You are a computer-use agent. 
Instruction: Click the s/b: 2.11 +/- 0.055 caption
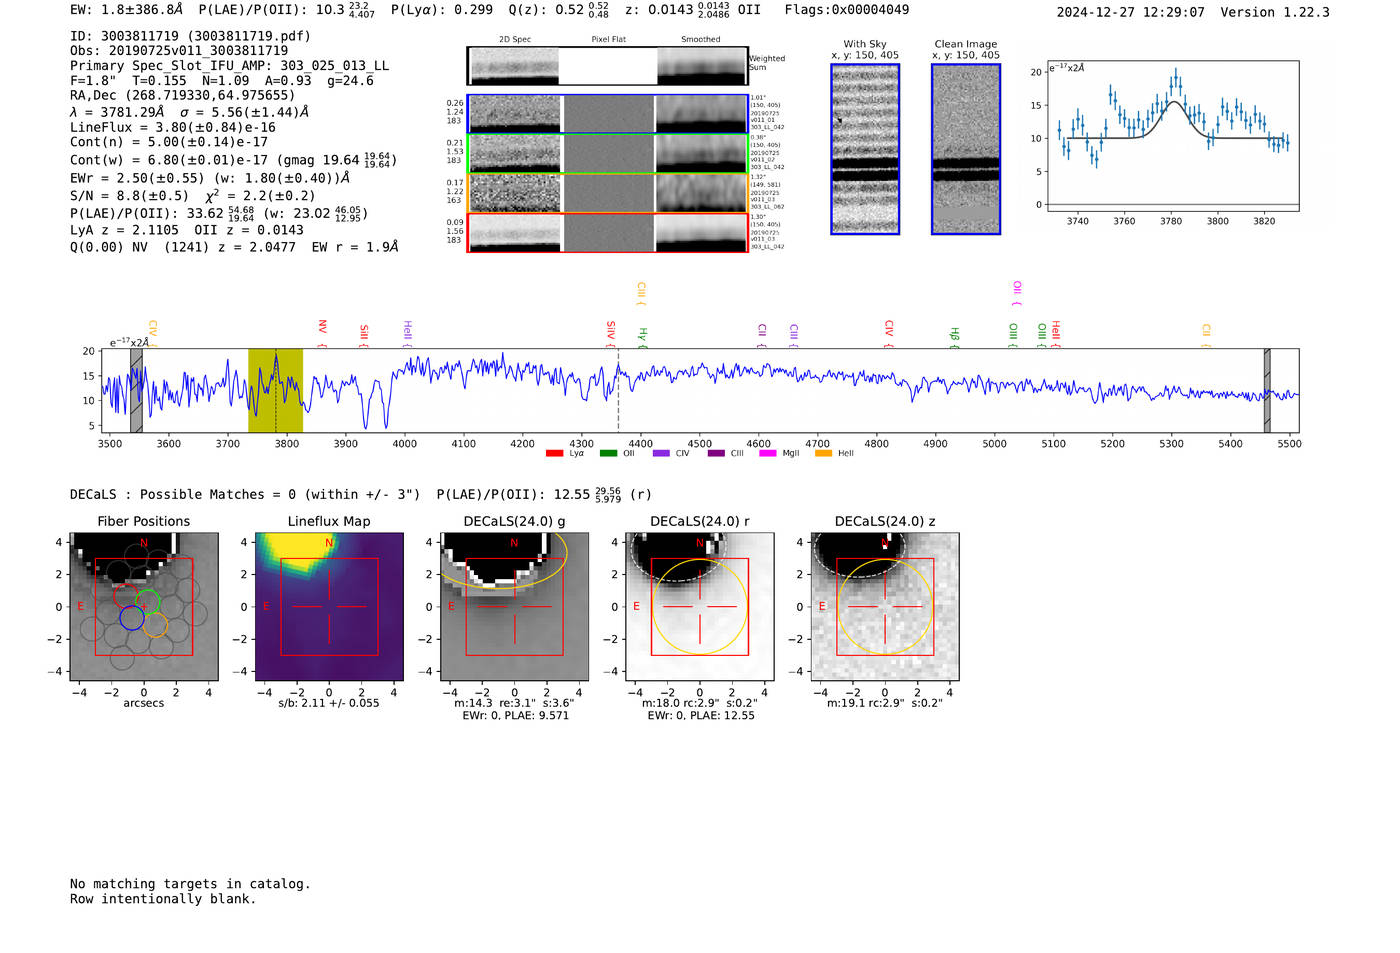tap(329, 703)
